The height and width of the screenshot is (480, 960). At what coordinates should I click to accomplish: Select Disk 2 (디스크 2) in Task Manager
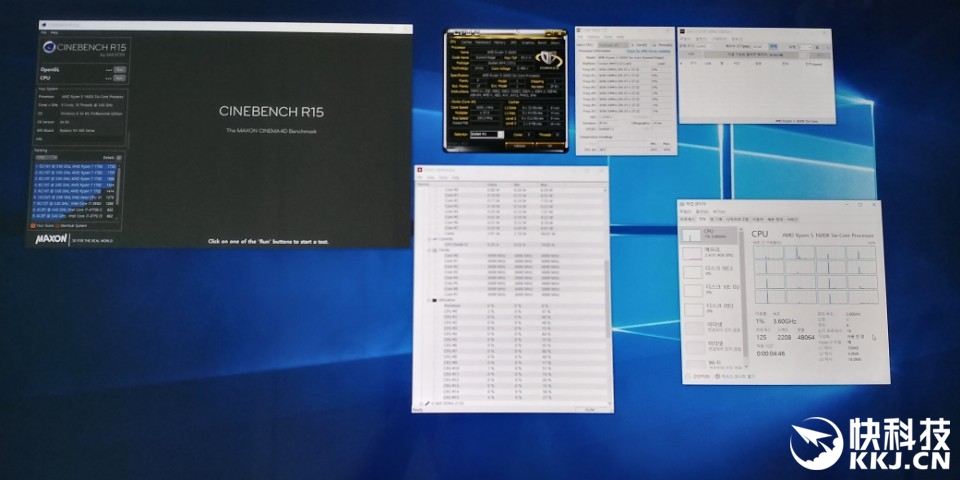(710, 308)
